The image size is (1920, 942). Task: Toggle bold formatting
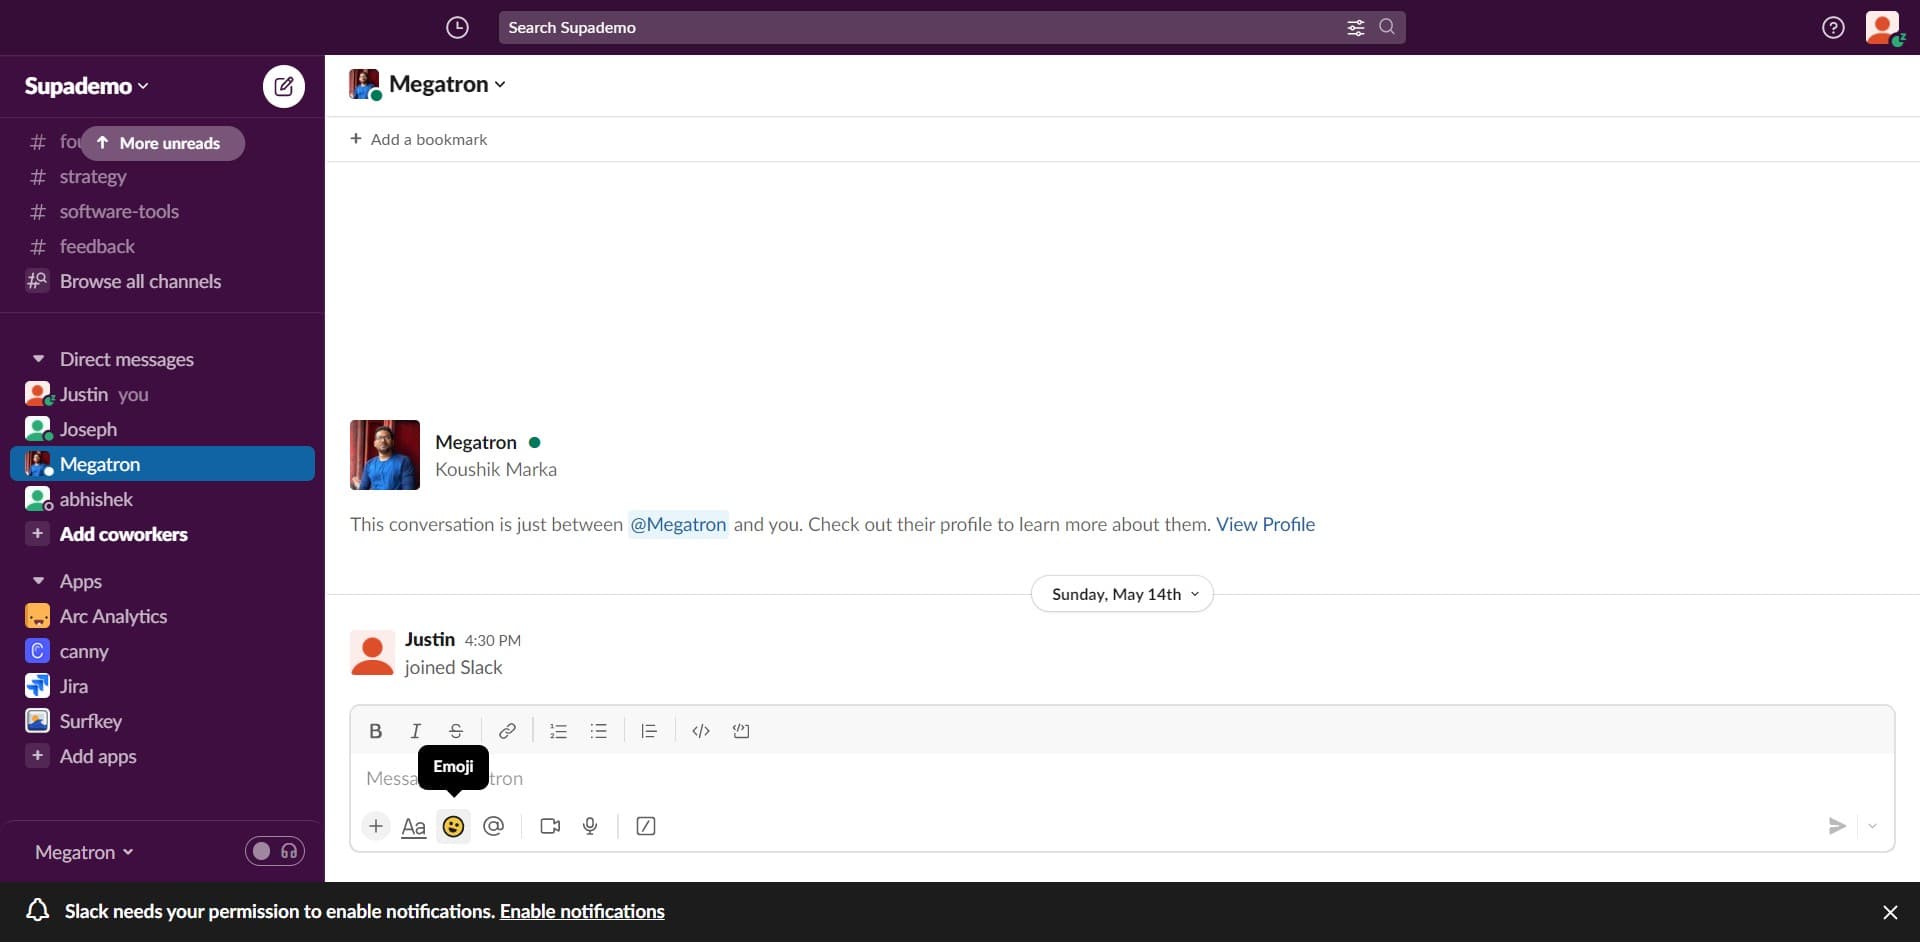click(375, 731)
